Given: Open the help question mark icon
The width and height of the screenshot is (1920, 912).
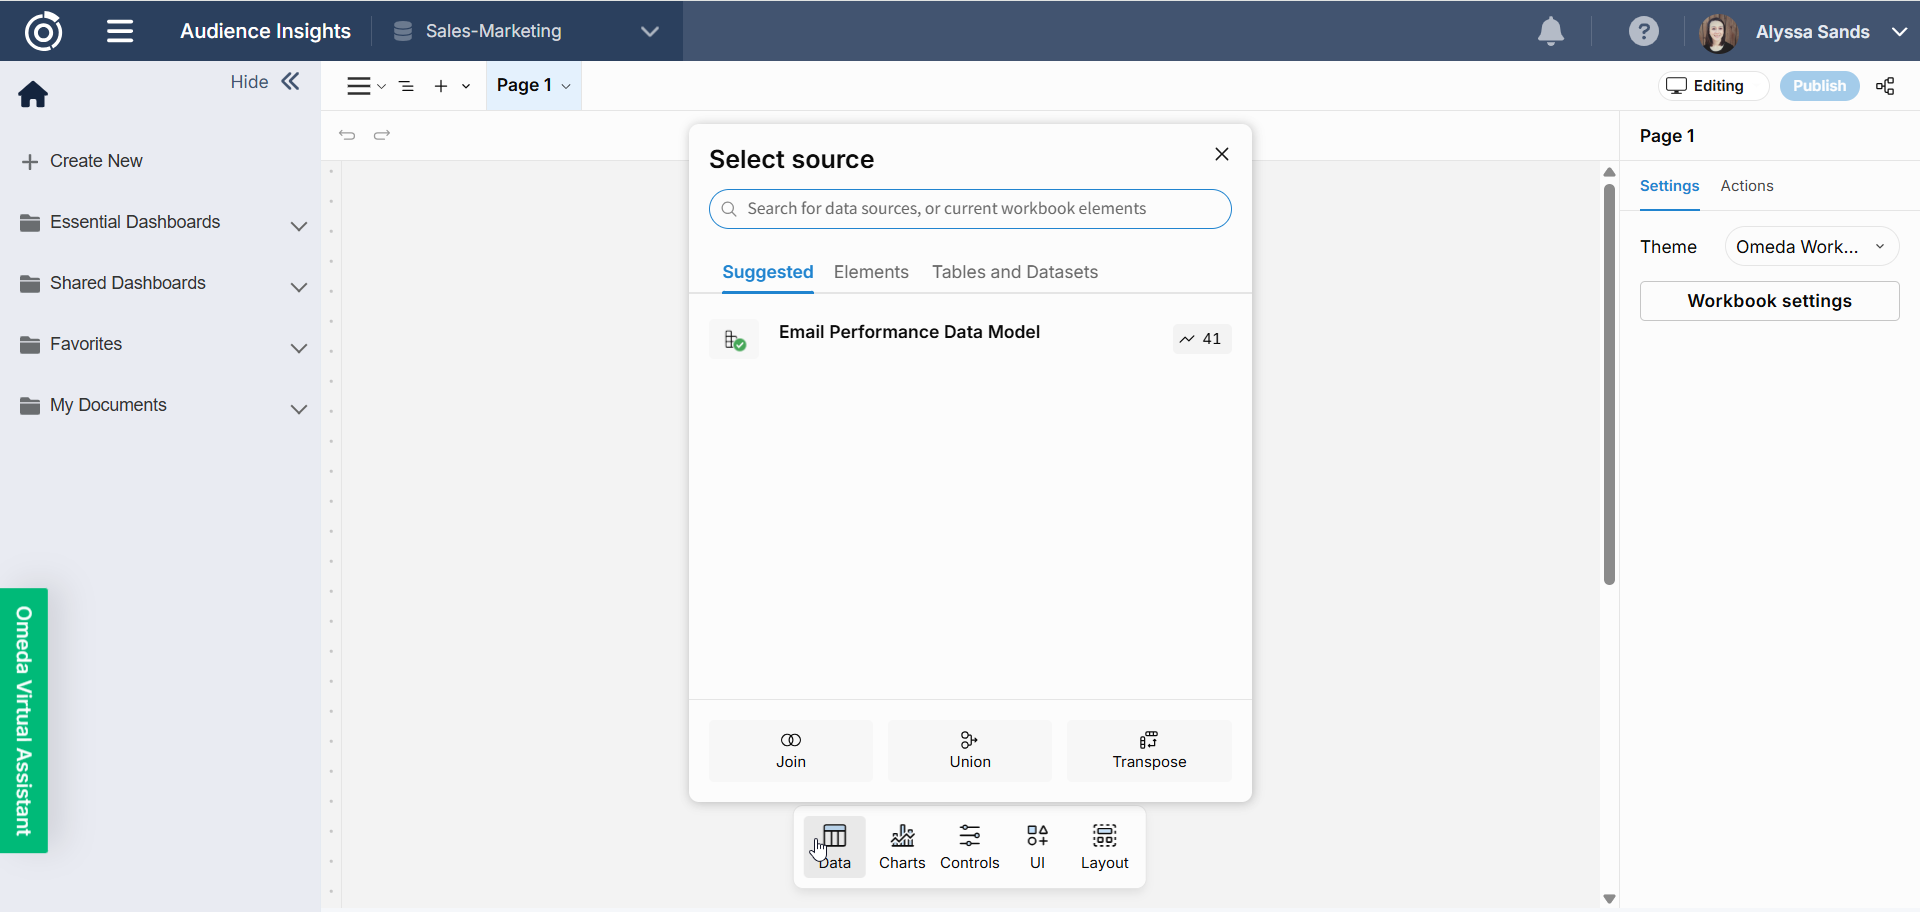Looking at the screenshot, I should (1643, 32).
